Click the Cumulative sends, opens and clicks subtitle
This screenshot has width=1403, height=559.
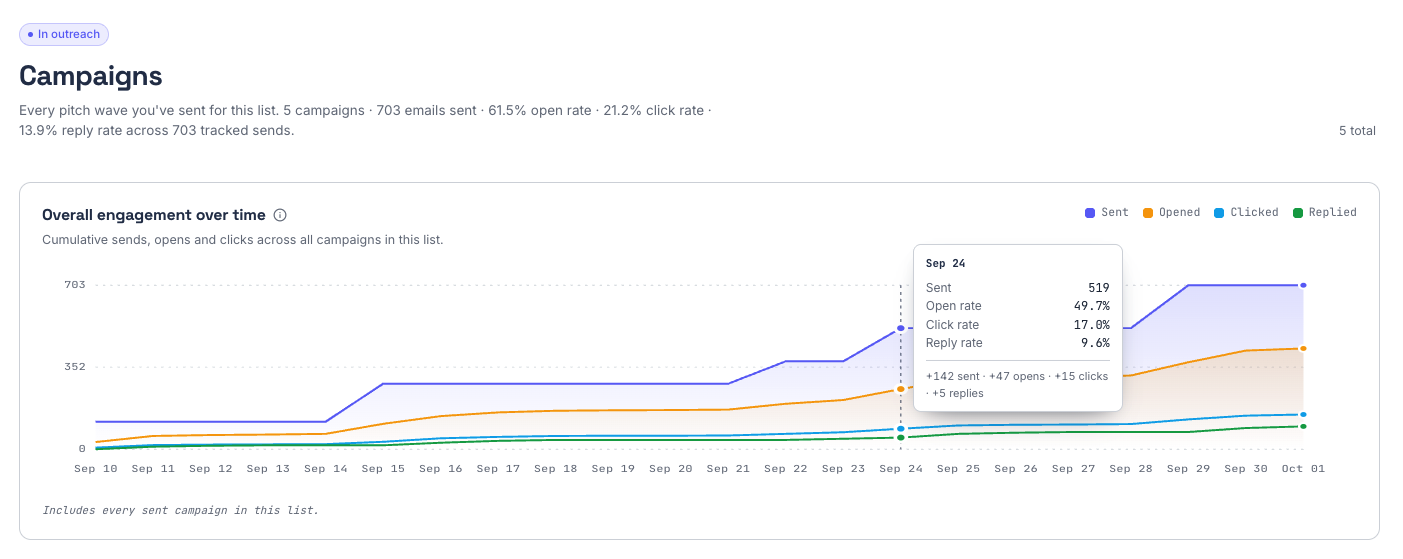243,240
